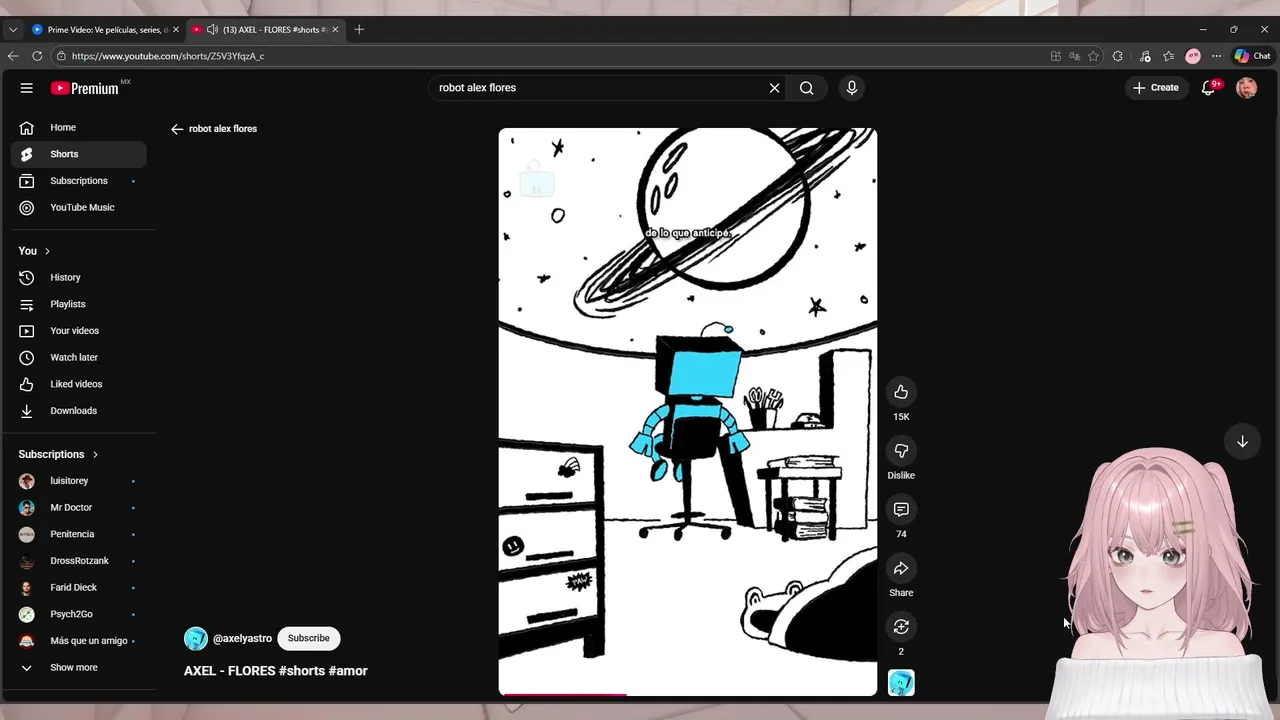The width and height of the screenshot is (1280, 720).
Task: Expand the You section chevron
Action: coord(47,251)
